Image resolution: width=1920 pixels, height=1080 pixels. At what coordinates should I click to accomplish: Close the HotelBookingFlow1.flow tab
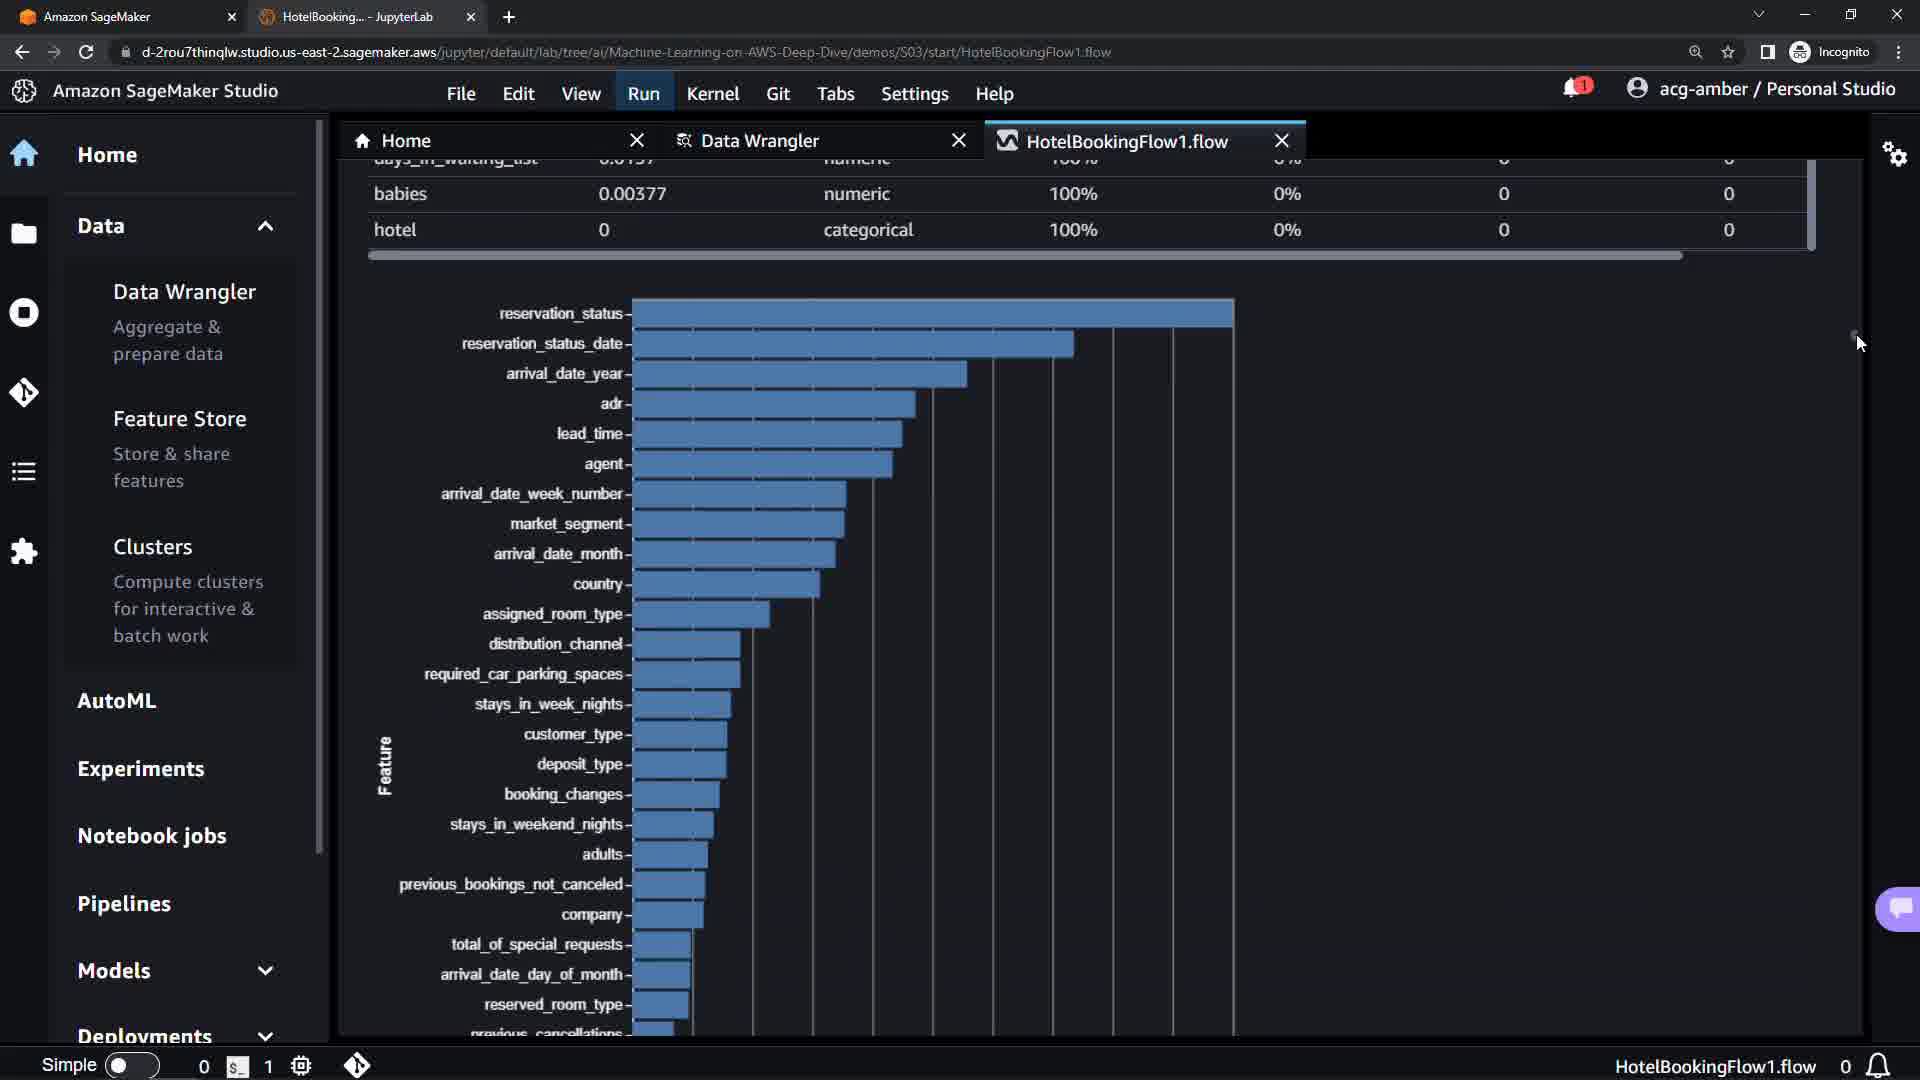click(x=1281, y=141)
